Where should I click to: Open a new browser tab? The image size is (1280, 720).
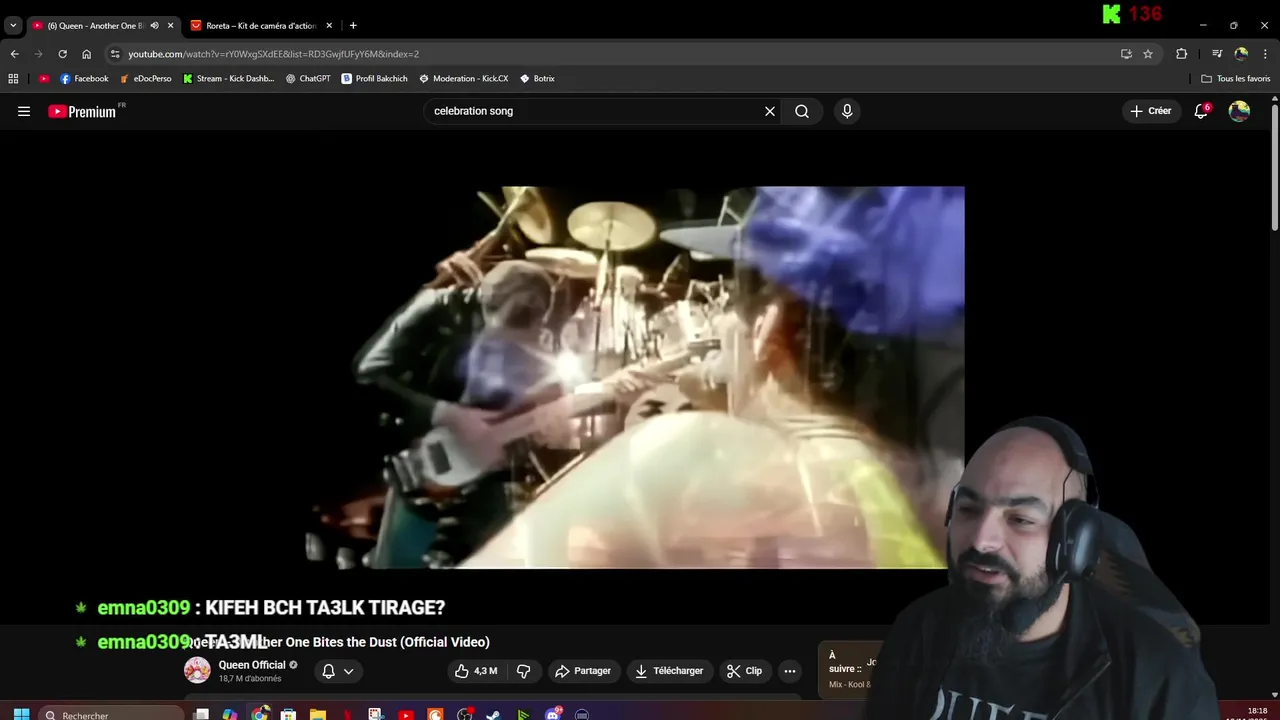coord(353,25)
